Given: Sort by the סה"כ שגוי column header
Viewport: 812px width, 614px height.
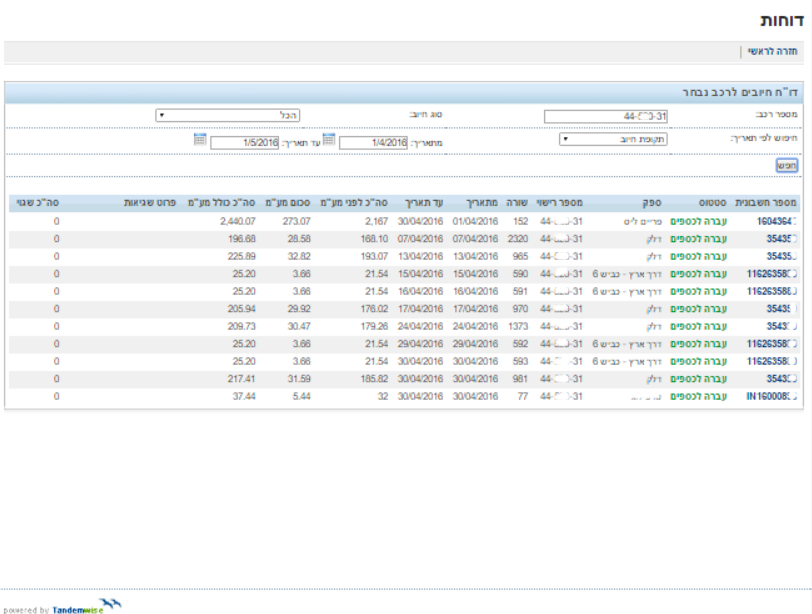Looking at the screenshot, I should 35,202.
